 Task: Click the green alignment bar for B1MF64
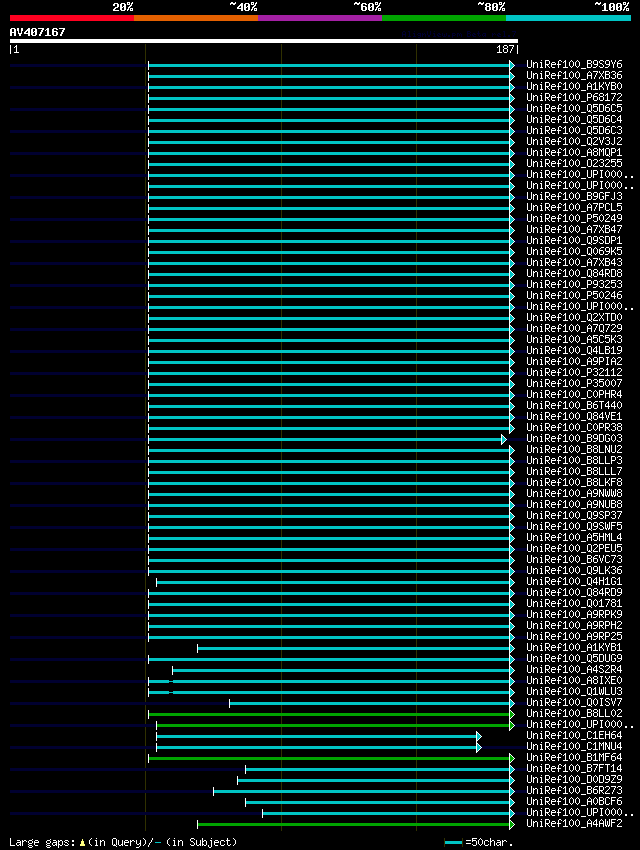click(x=332, y=758)
